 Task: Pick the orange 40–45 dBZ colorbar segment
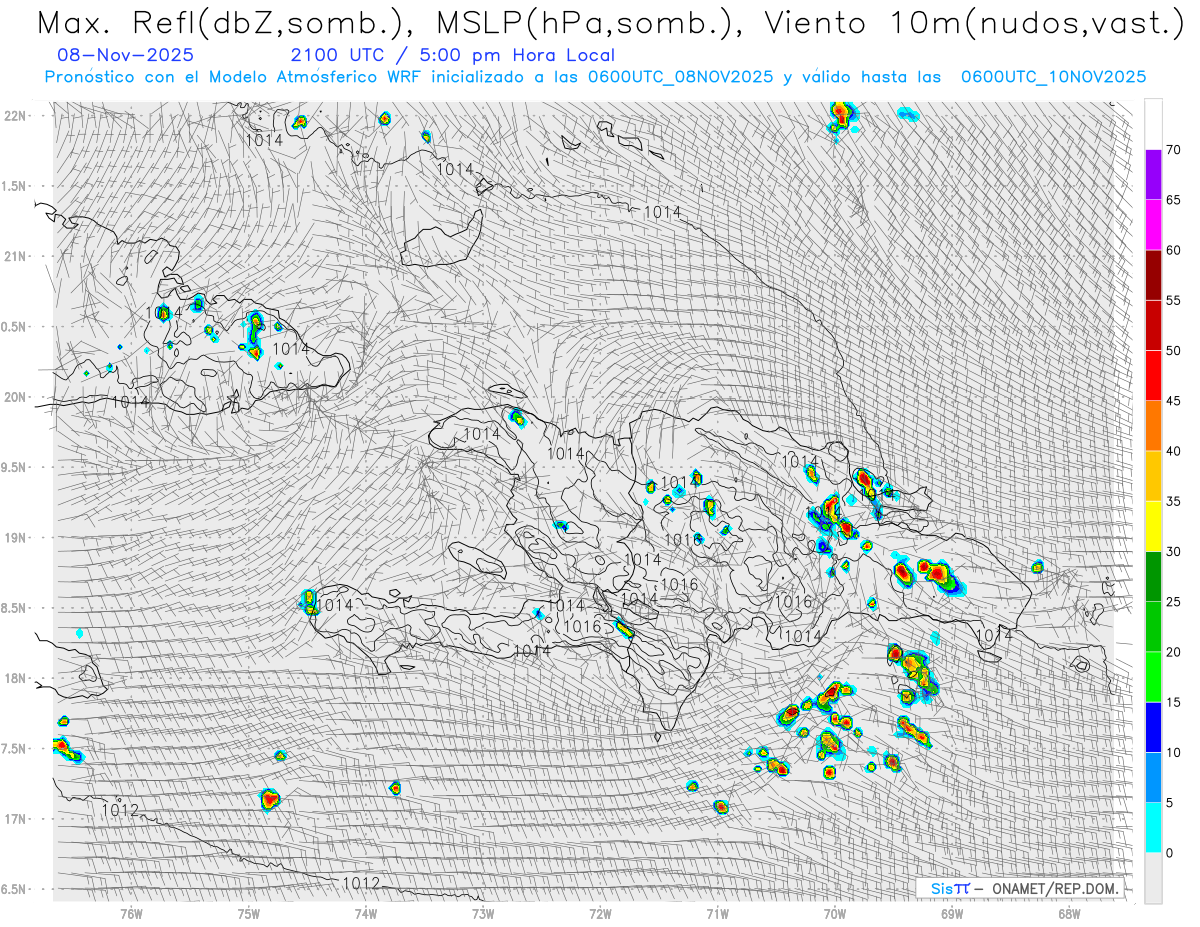[1153, 426]
